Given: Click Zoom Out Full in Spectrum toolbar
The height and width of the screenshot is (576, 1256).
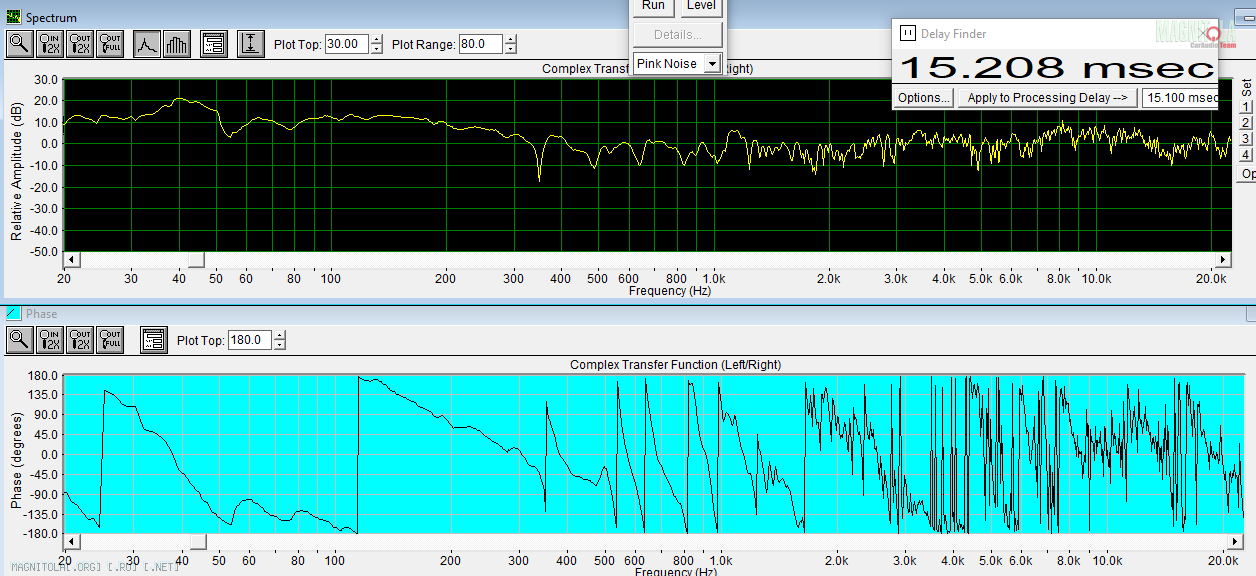Looking at the screenshot, I should 110,44.
